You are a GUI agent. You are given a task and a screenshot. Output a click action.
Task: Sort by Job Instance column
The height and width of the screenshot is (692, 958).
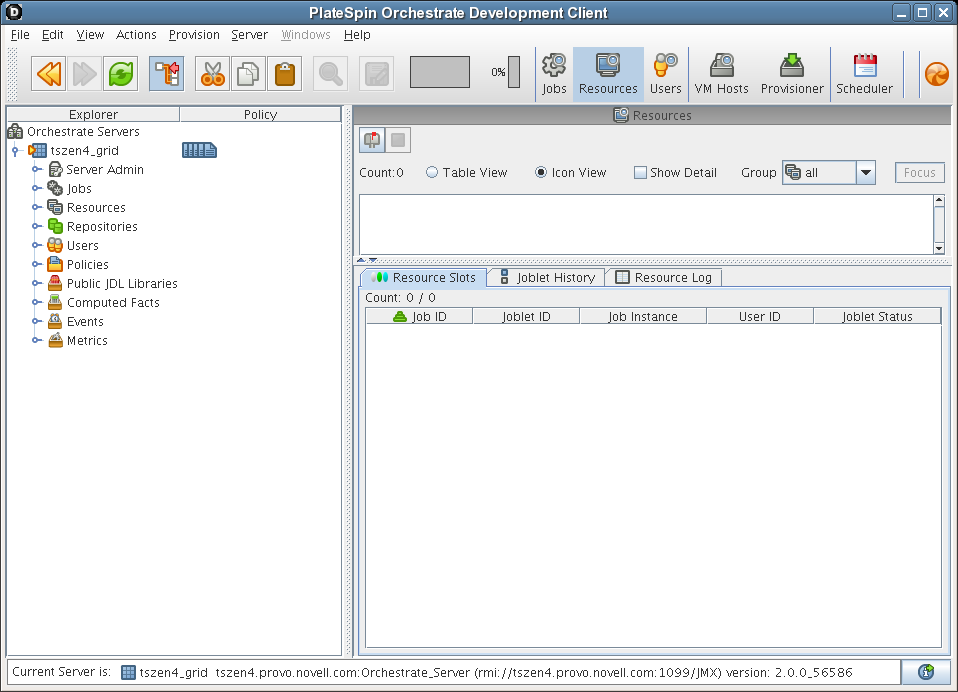pyautogui.click(x=643, y=316)
